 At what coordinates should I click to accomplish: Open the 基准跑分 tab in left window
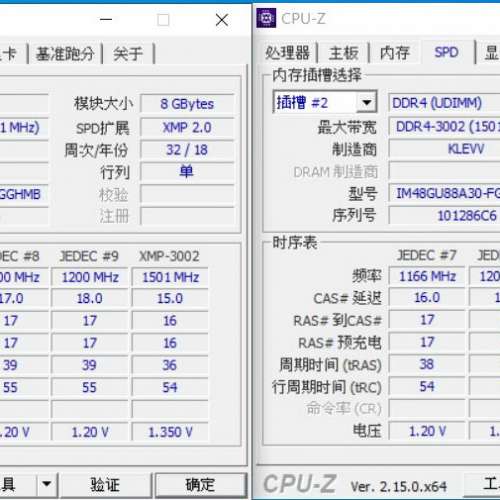(65, 53)
